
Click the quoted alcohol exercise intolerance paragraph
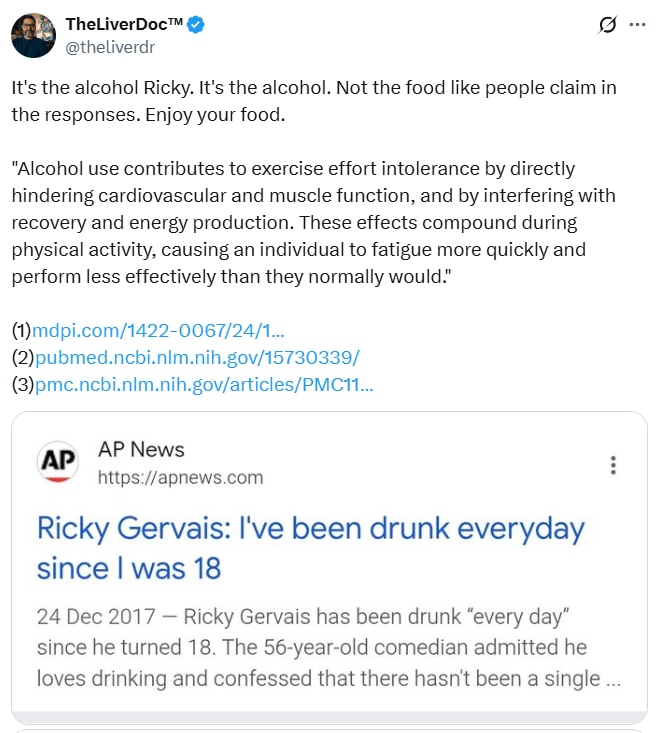[x=313, y=222]
